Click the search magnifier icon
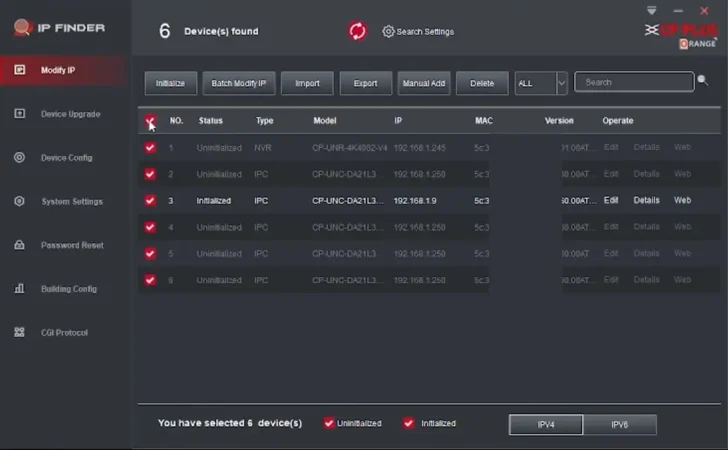 [703, 80]
